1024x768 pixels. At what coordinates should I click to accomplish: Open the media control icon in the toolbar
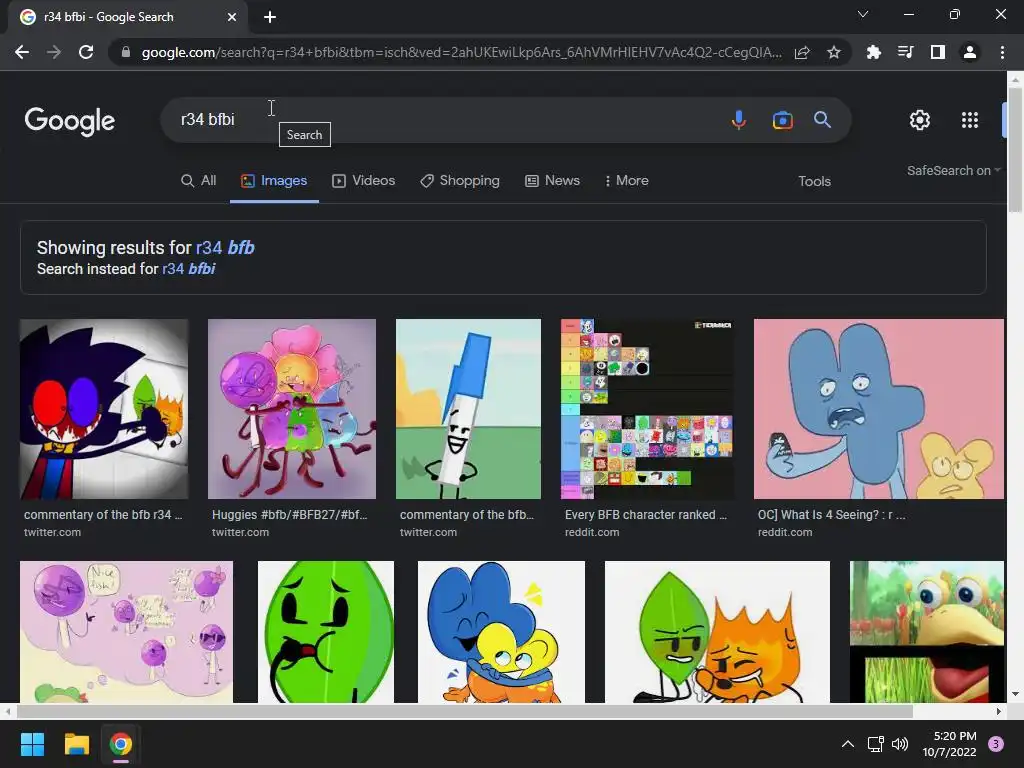pos(905,52)
